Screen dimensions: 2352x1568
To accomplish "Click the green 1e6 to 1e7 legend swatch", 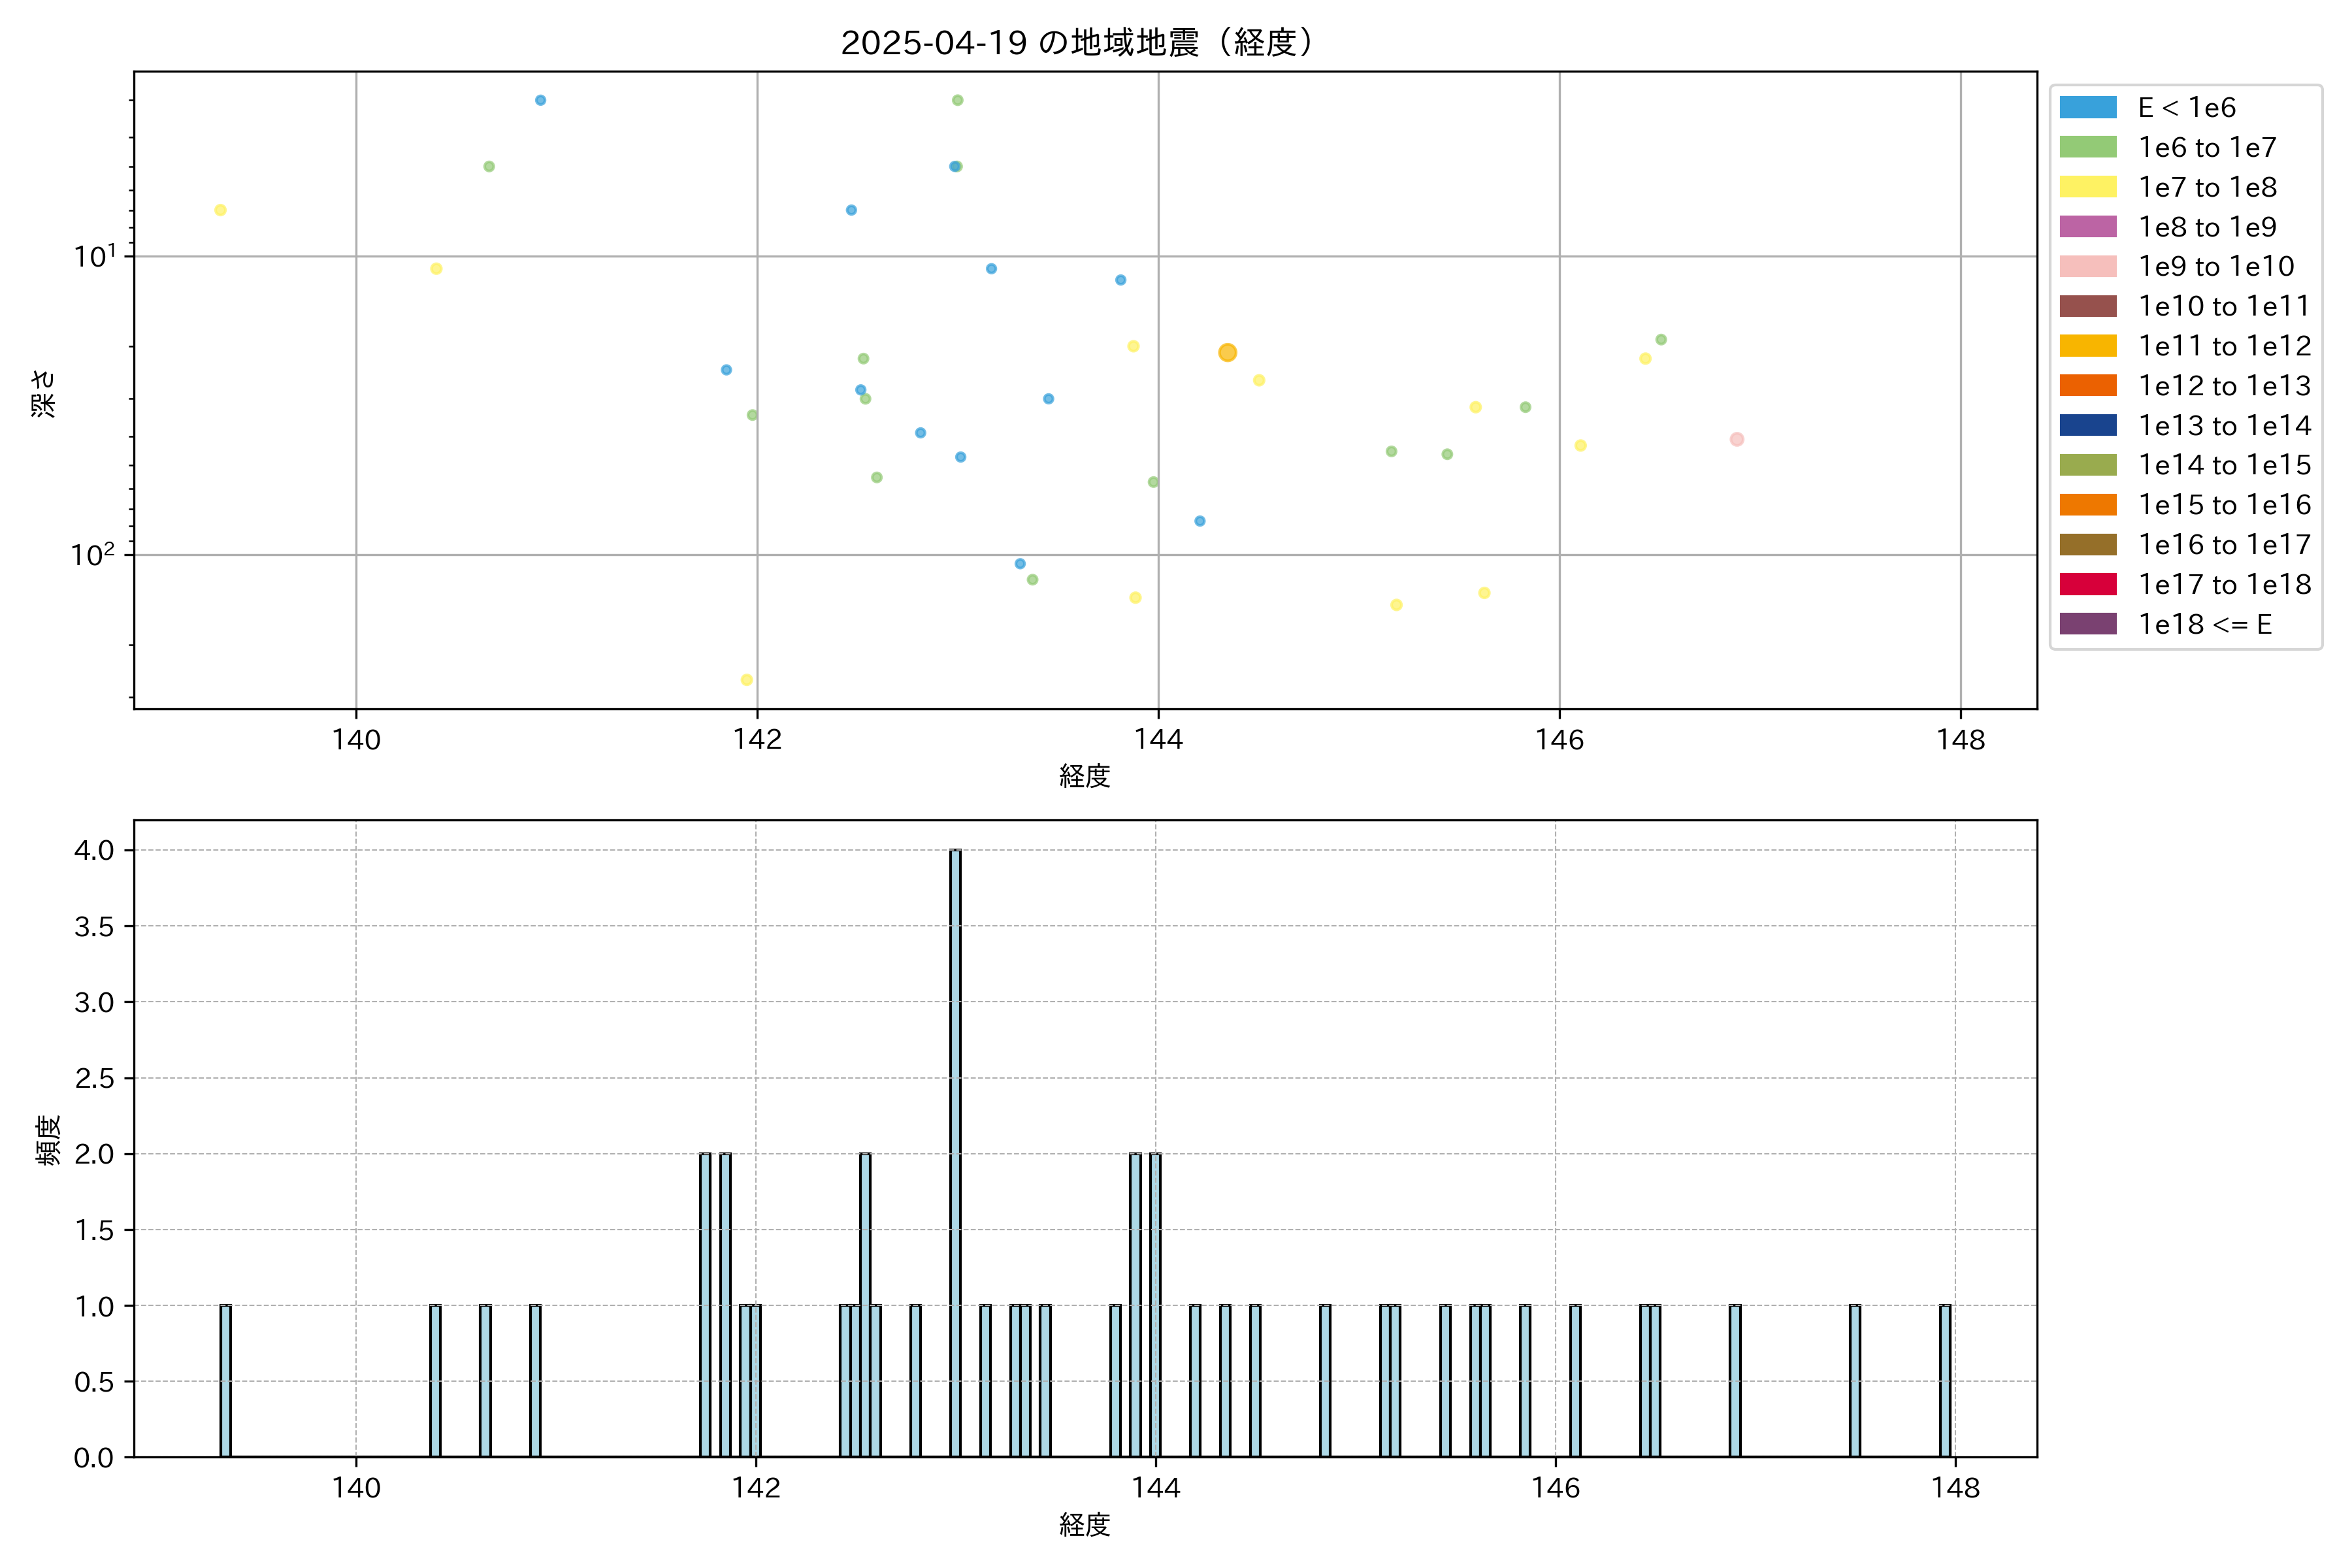I will 2087,148.
